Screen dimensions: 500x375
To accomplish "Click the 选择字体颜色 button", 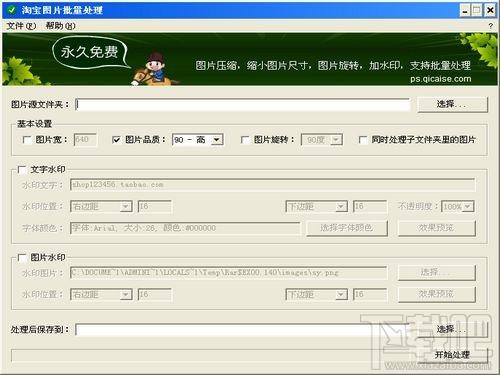I will point(347,228).
